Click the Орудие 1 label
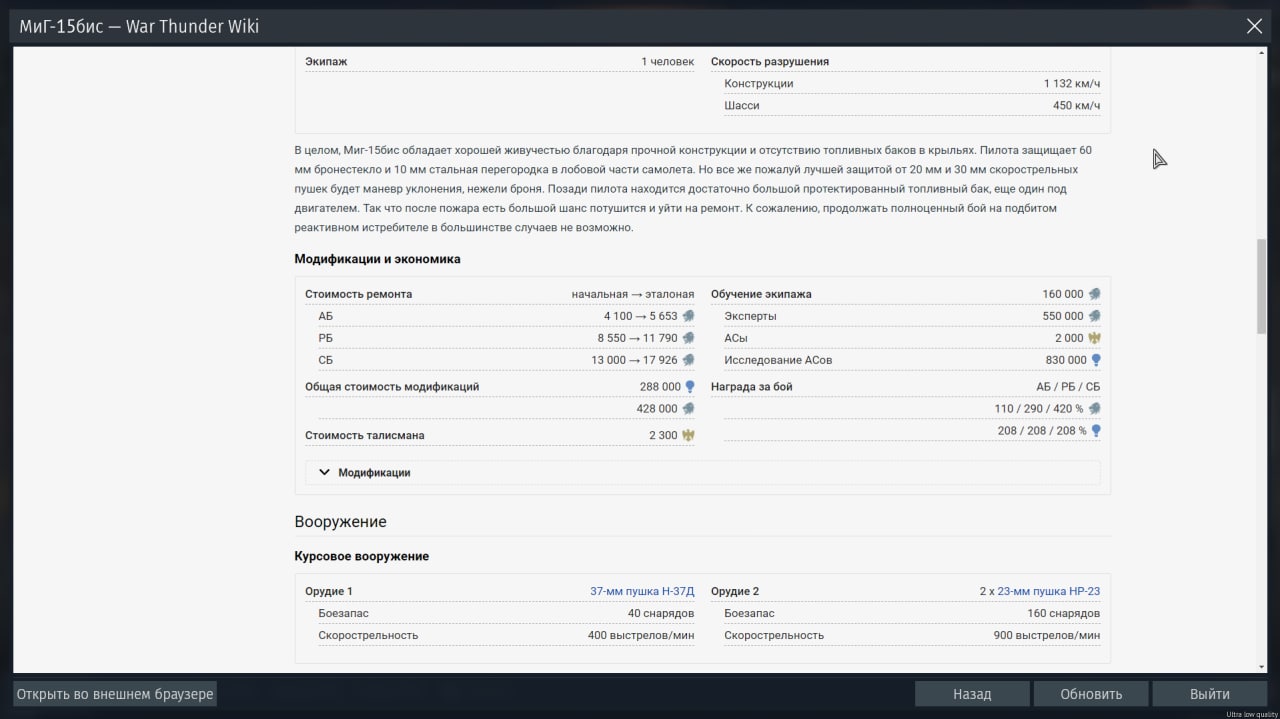 329,591
